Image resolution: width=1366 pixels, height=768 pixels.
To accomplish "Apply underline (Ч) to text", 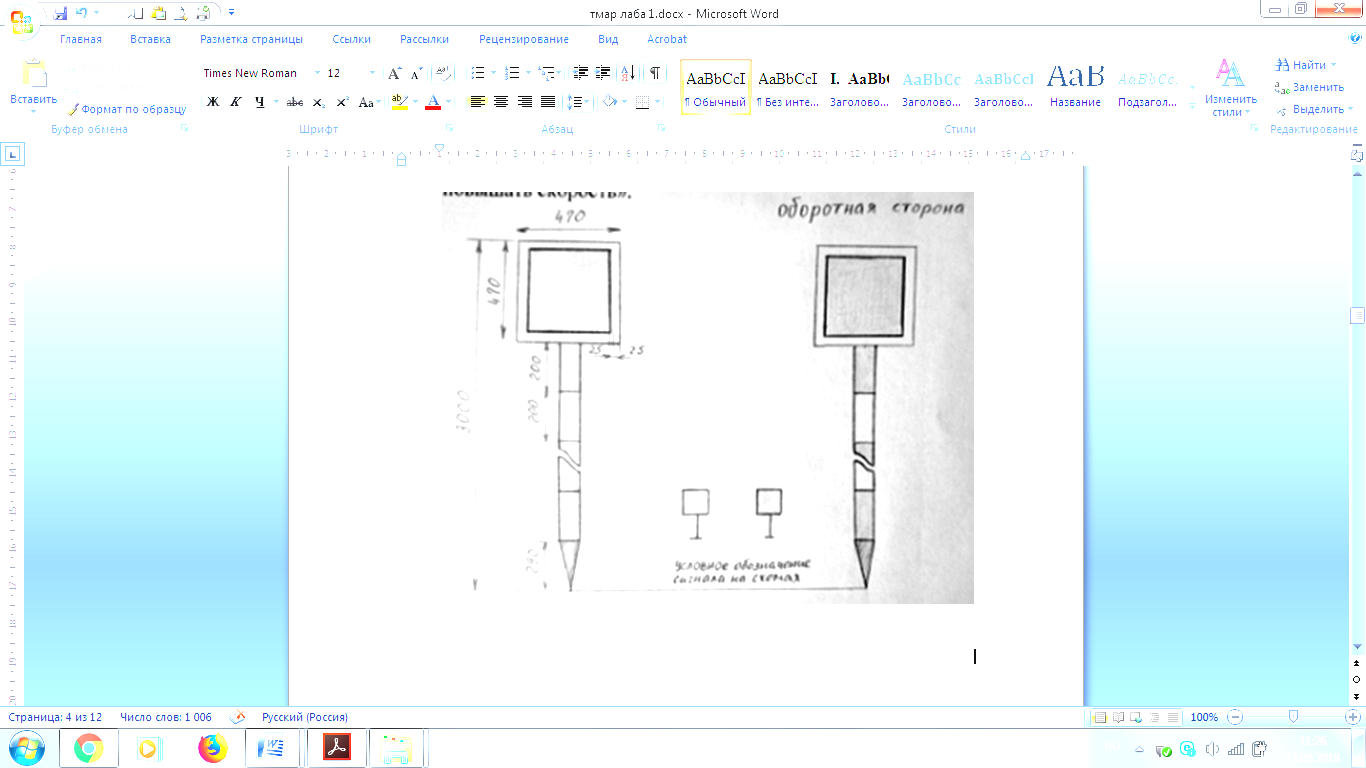I will [260, 102].
